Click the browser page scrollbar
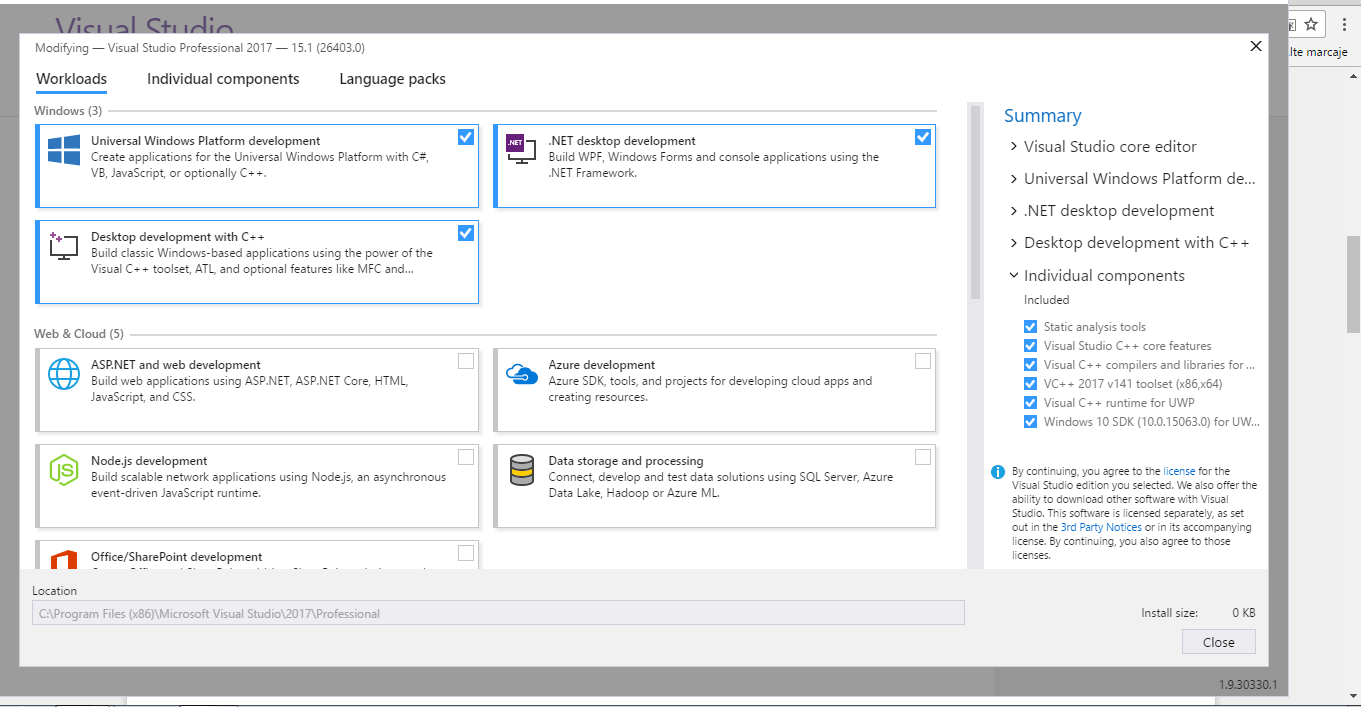The image size is (1361, 707). [1353, 284]
